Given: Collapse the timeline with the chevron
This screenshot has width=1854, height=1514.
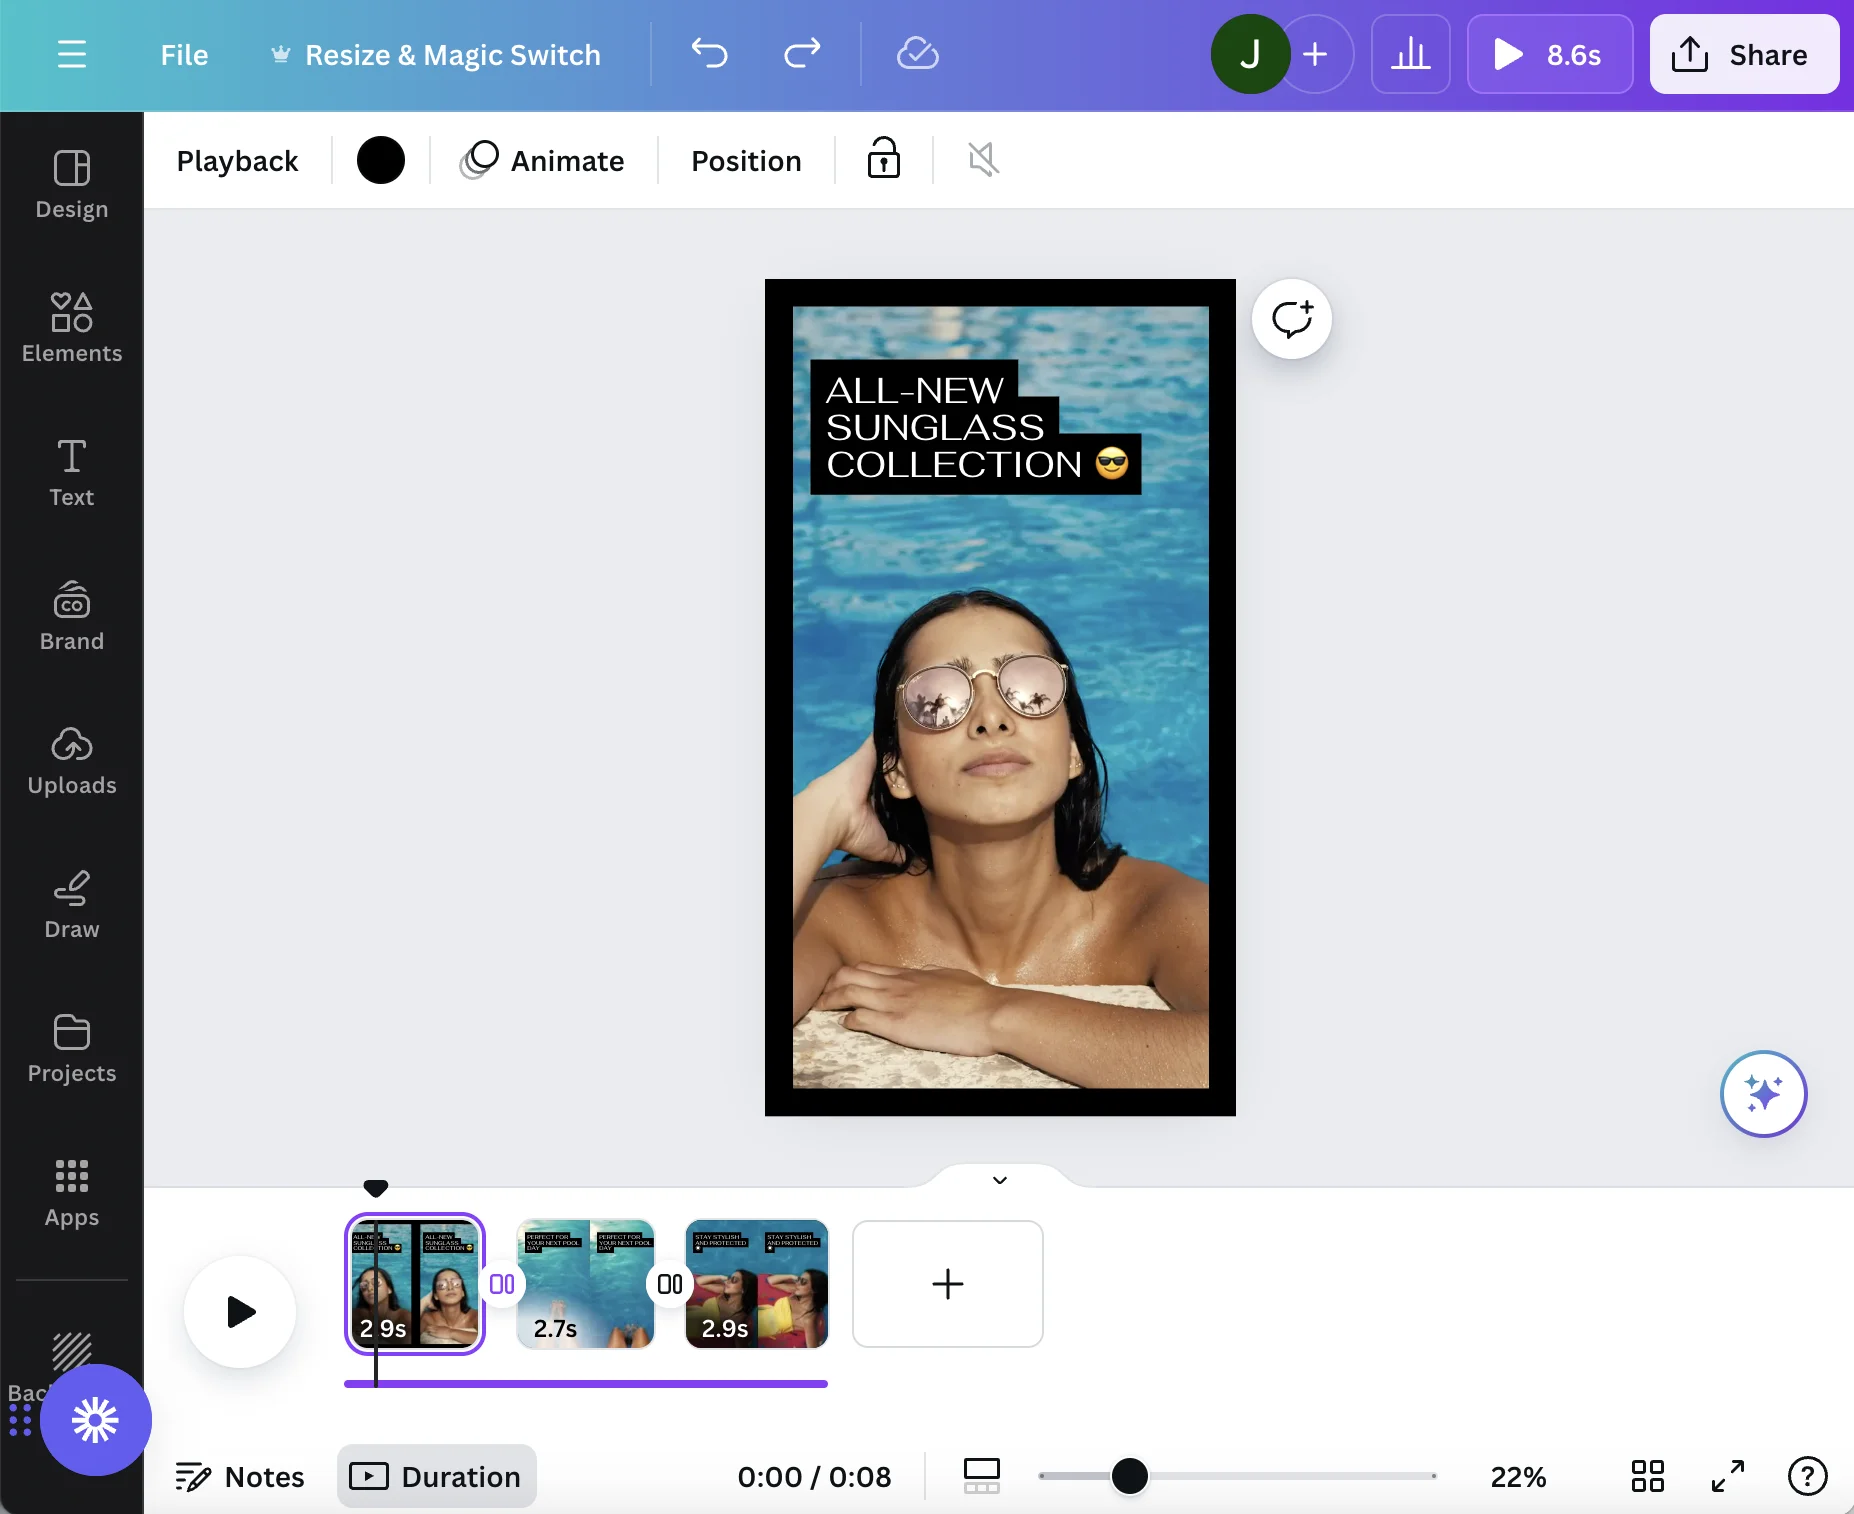Looking at the screenshot, I should [x=999, y=1180].
